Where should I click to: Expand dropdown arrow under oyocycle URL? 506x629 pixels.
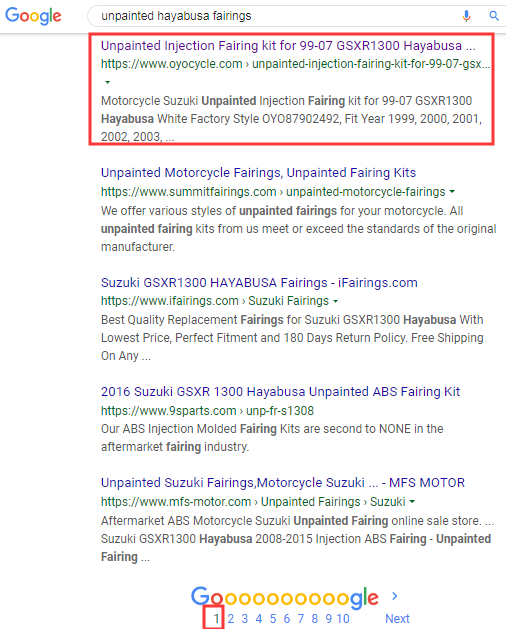107,82
